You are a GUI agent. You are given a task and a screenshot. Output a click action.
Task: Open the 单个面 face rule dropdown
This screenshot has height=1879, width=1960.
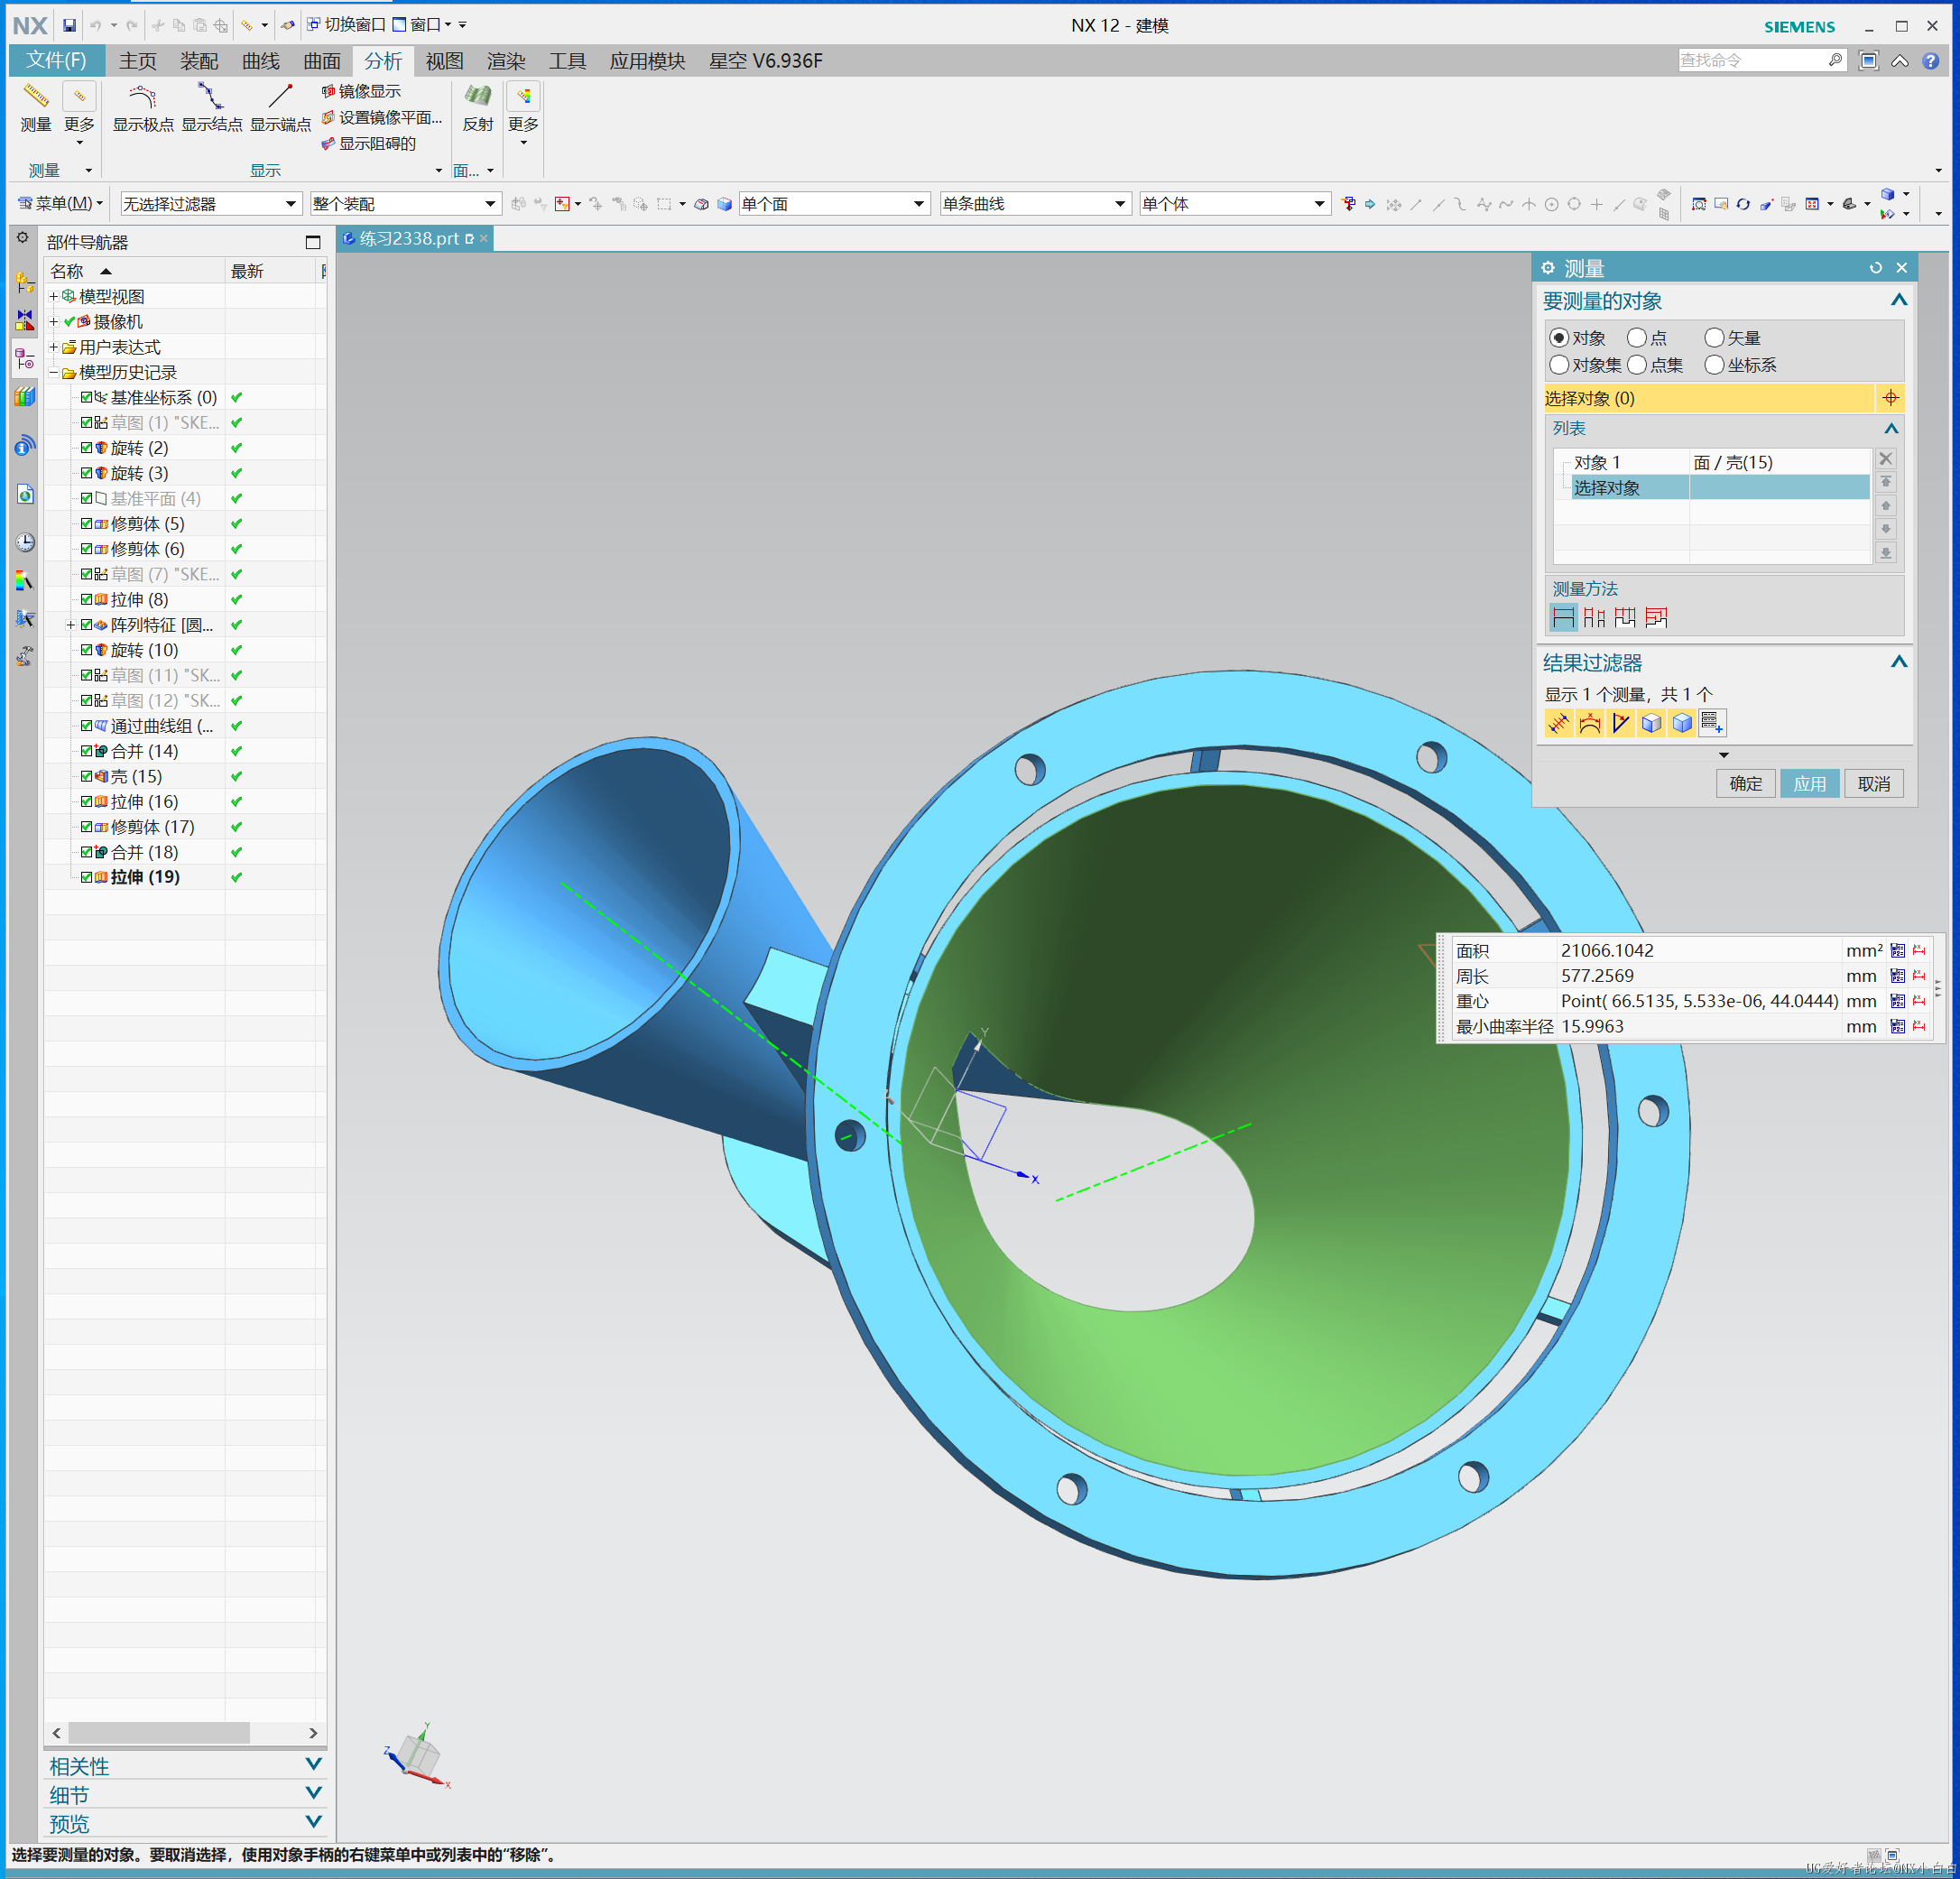[x=834, y=204]
